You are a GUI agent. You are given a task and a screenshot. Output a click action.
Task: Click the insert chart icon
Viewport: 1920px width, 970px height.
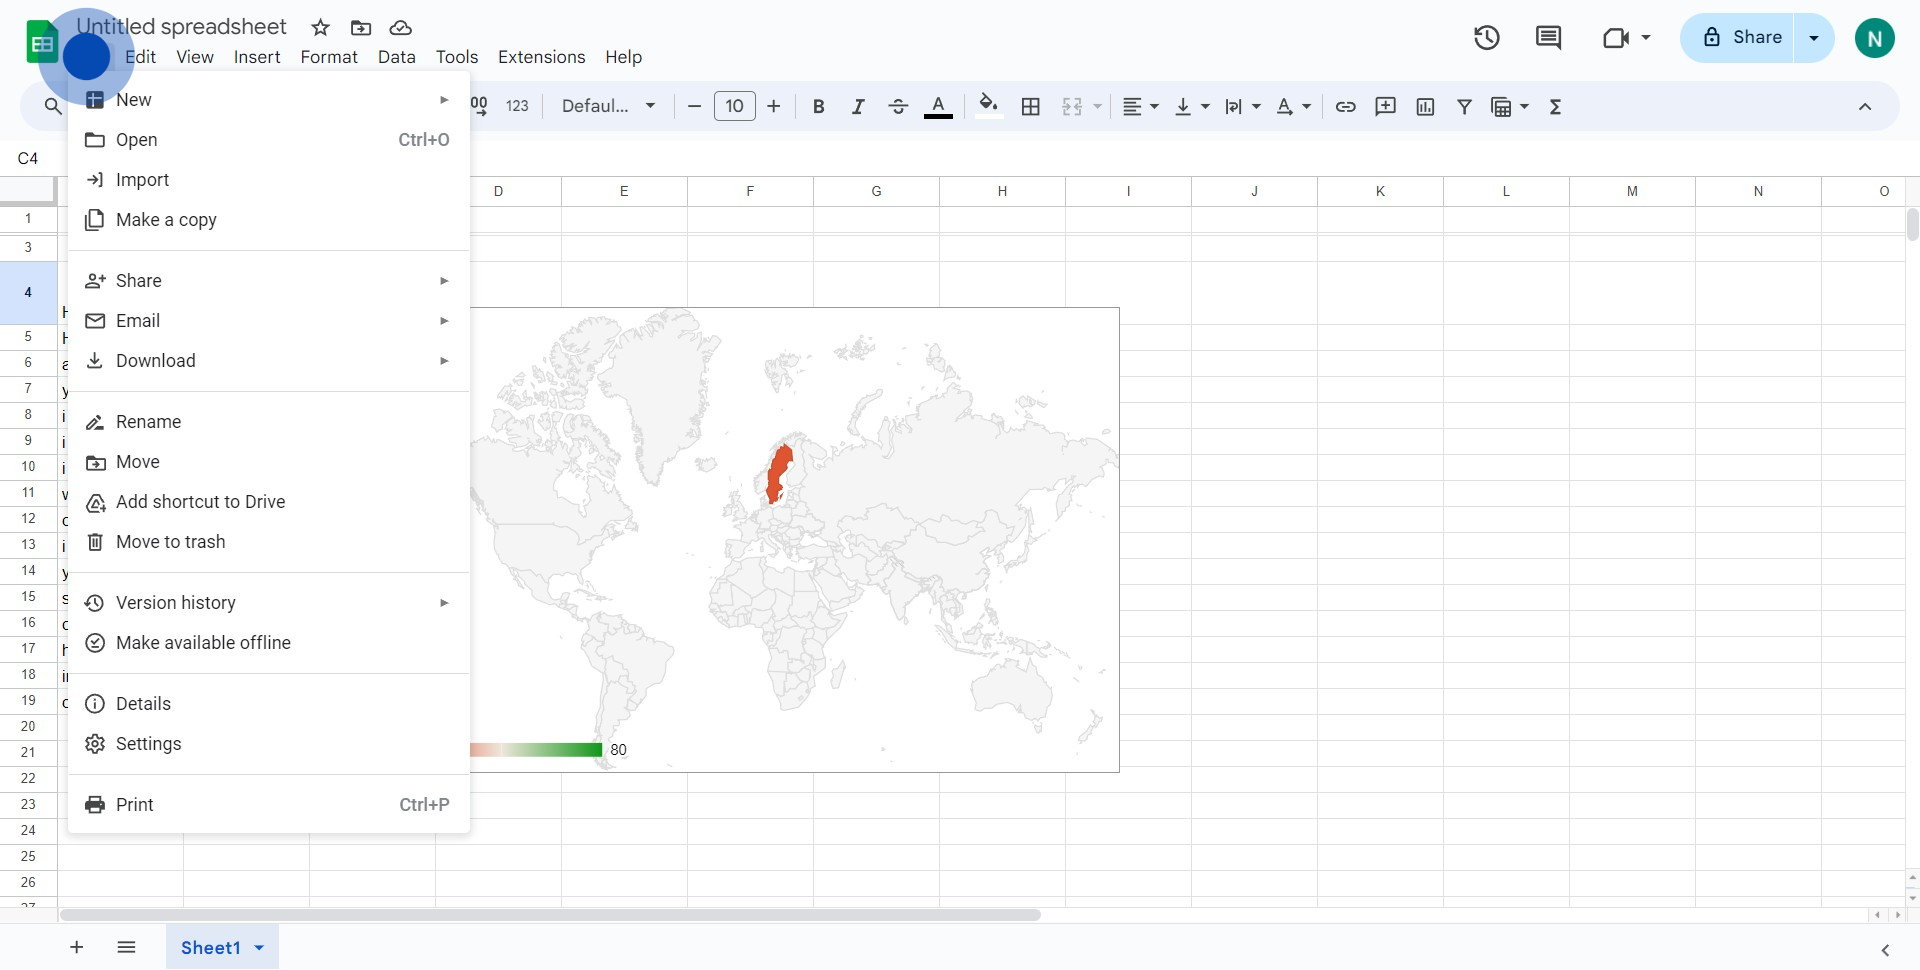click(x=1425, y=107)
